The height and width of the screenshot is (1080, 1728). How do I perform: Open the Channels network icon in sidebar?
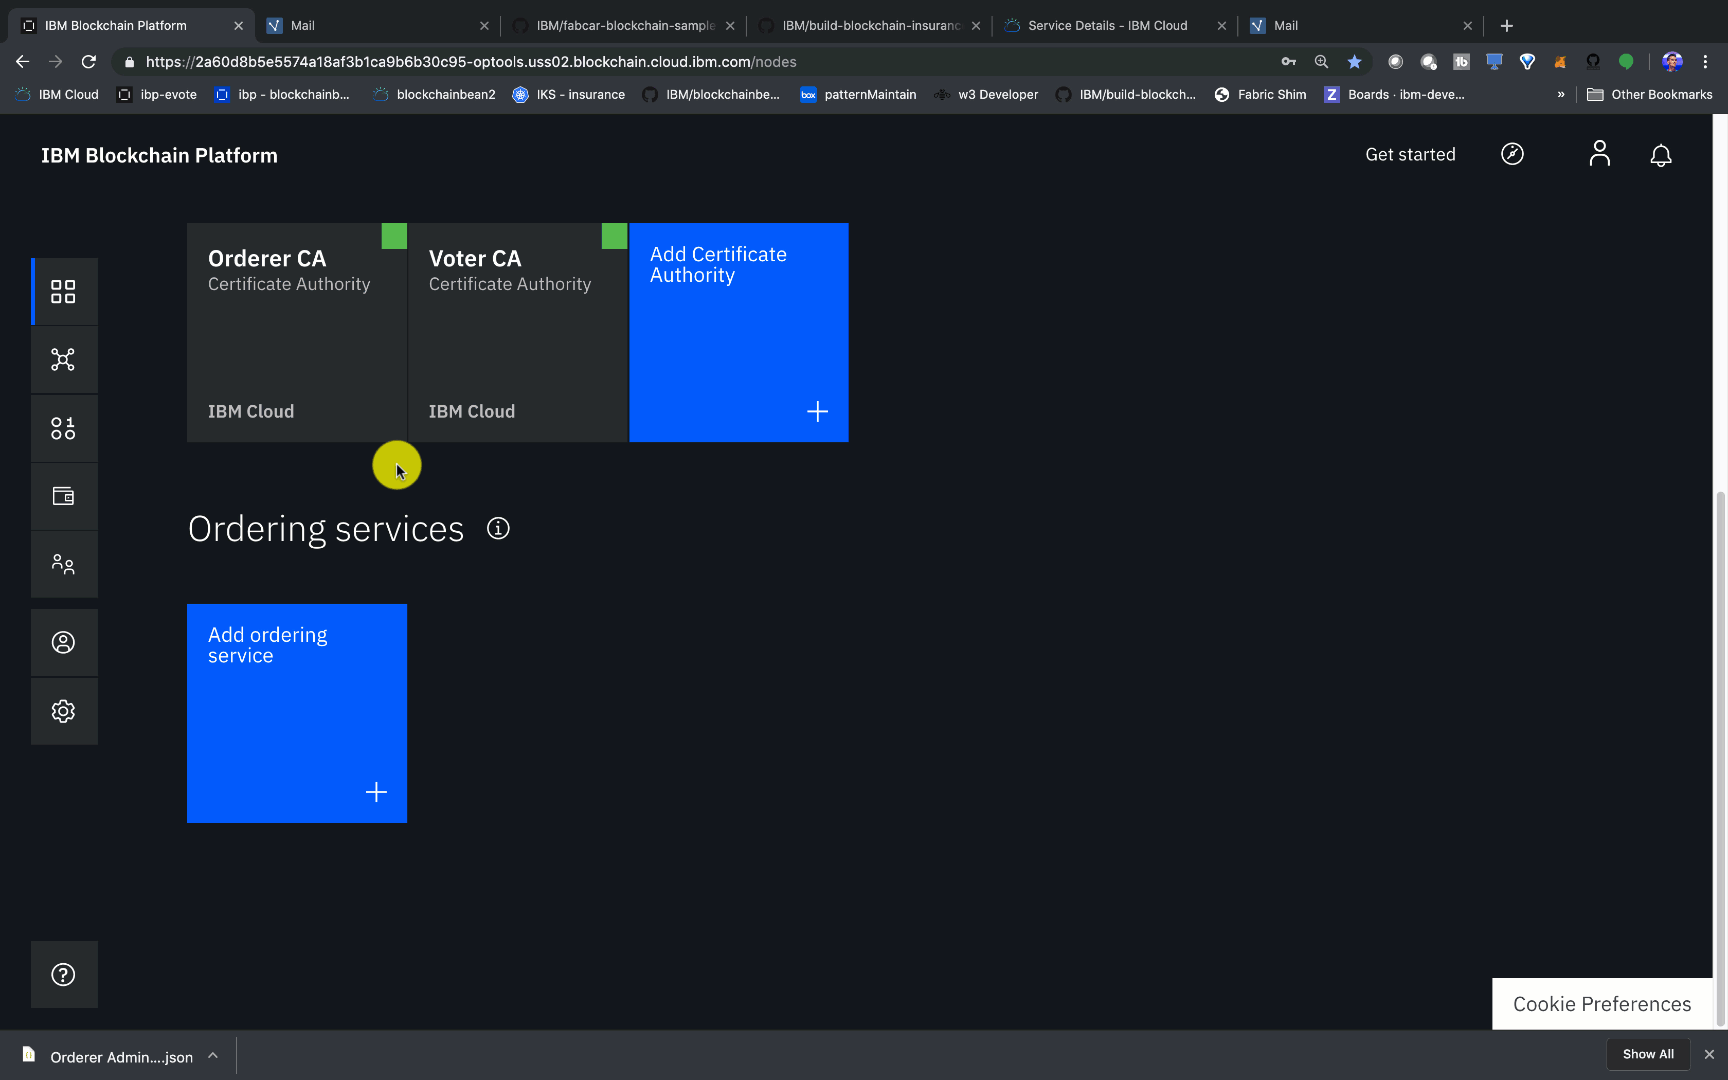63,360
